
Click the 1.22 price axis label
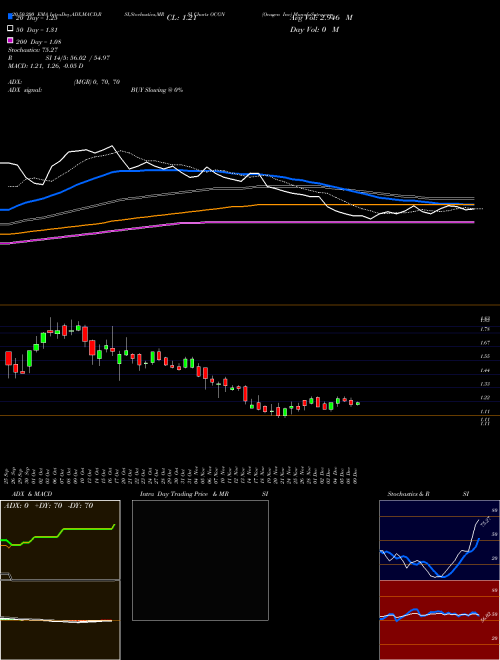pyautogui.click(x=485, y=397)
